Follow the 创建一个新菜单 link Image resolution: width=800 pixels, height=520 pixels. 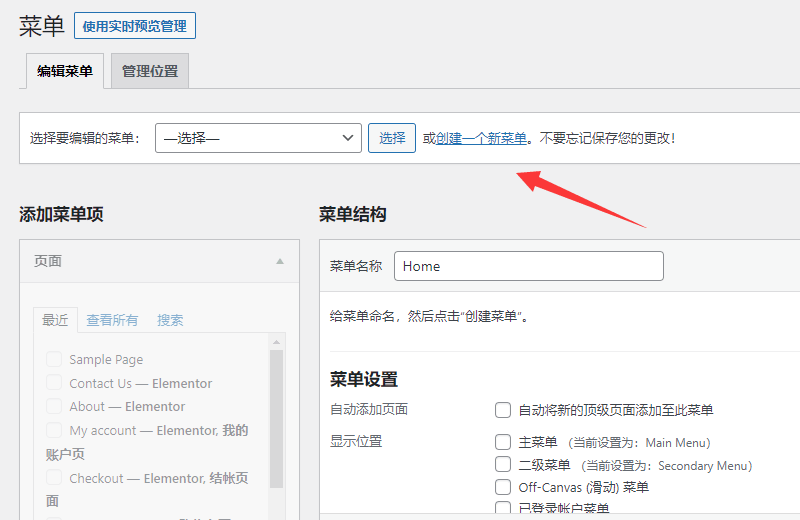[481, 138]
